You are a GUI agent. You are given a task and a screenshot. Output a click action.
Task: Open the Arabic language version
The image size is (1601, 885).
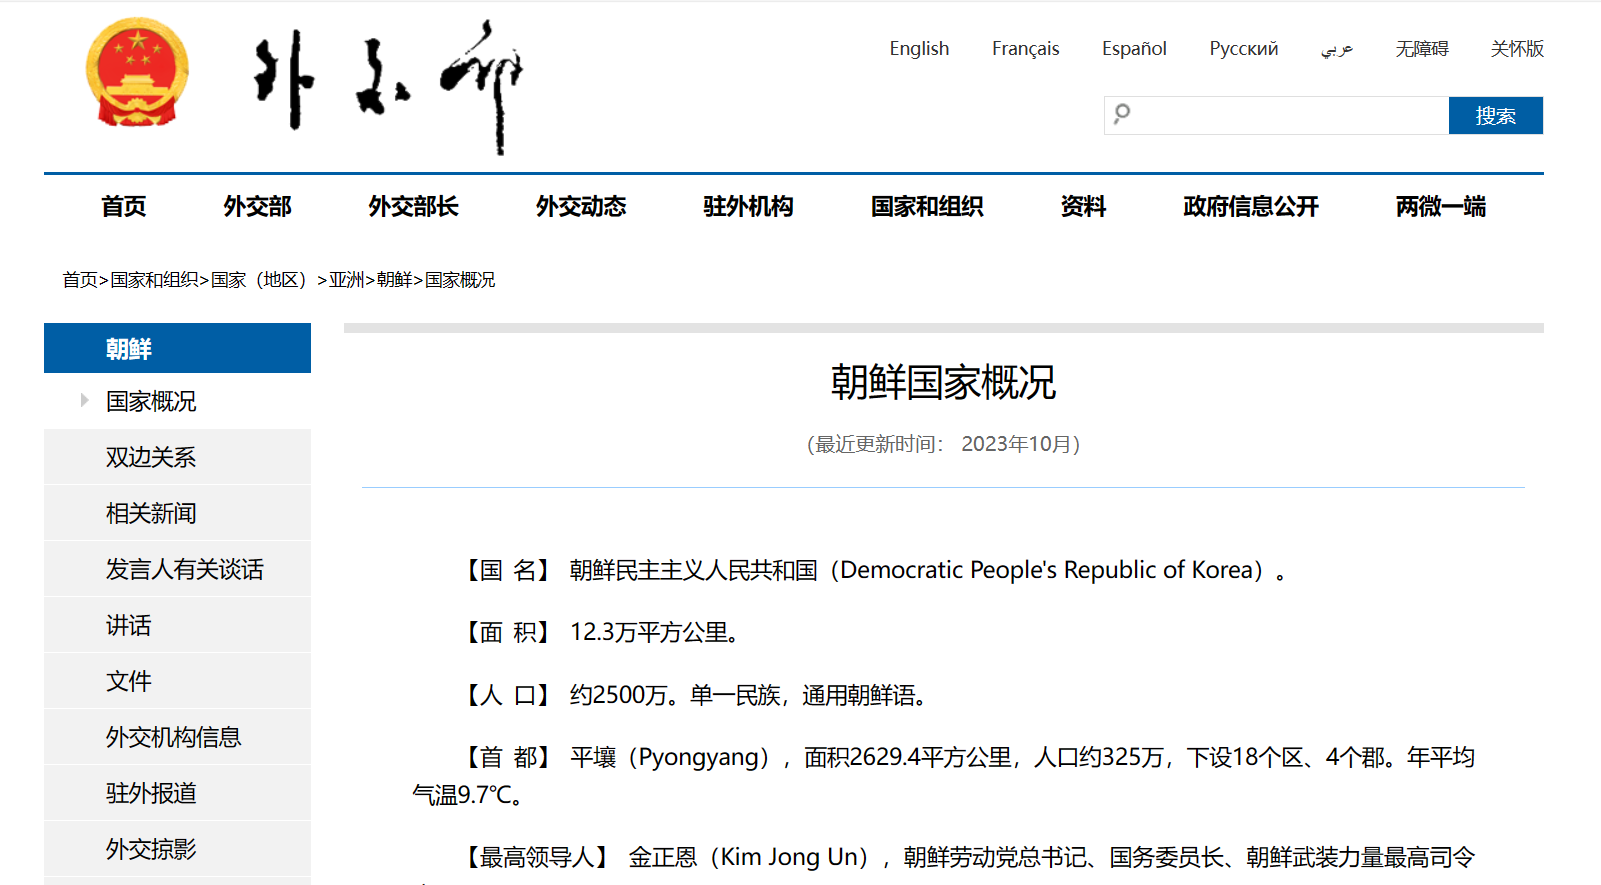[1336, 49]
